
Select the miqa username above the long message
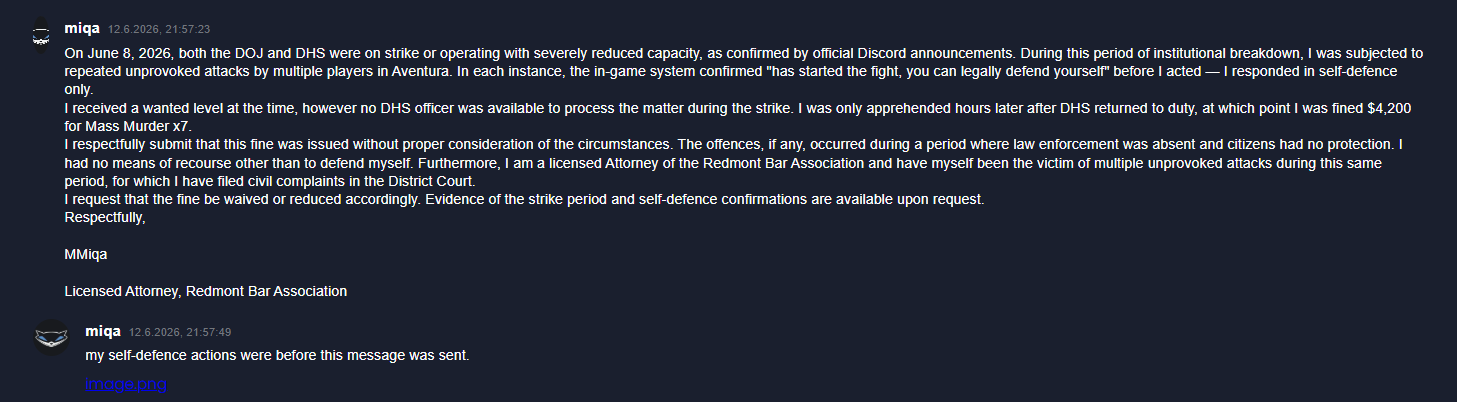[82, 28]
